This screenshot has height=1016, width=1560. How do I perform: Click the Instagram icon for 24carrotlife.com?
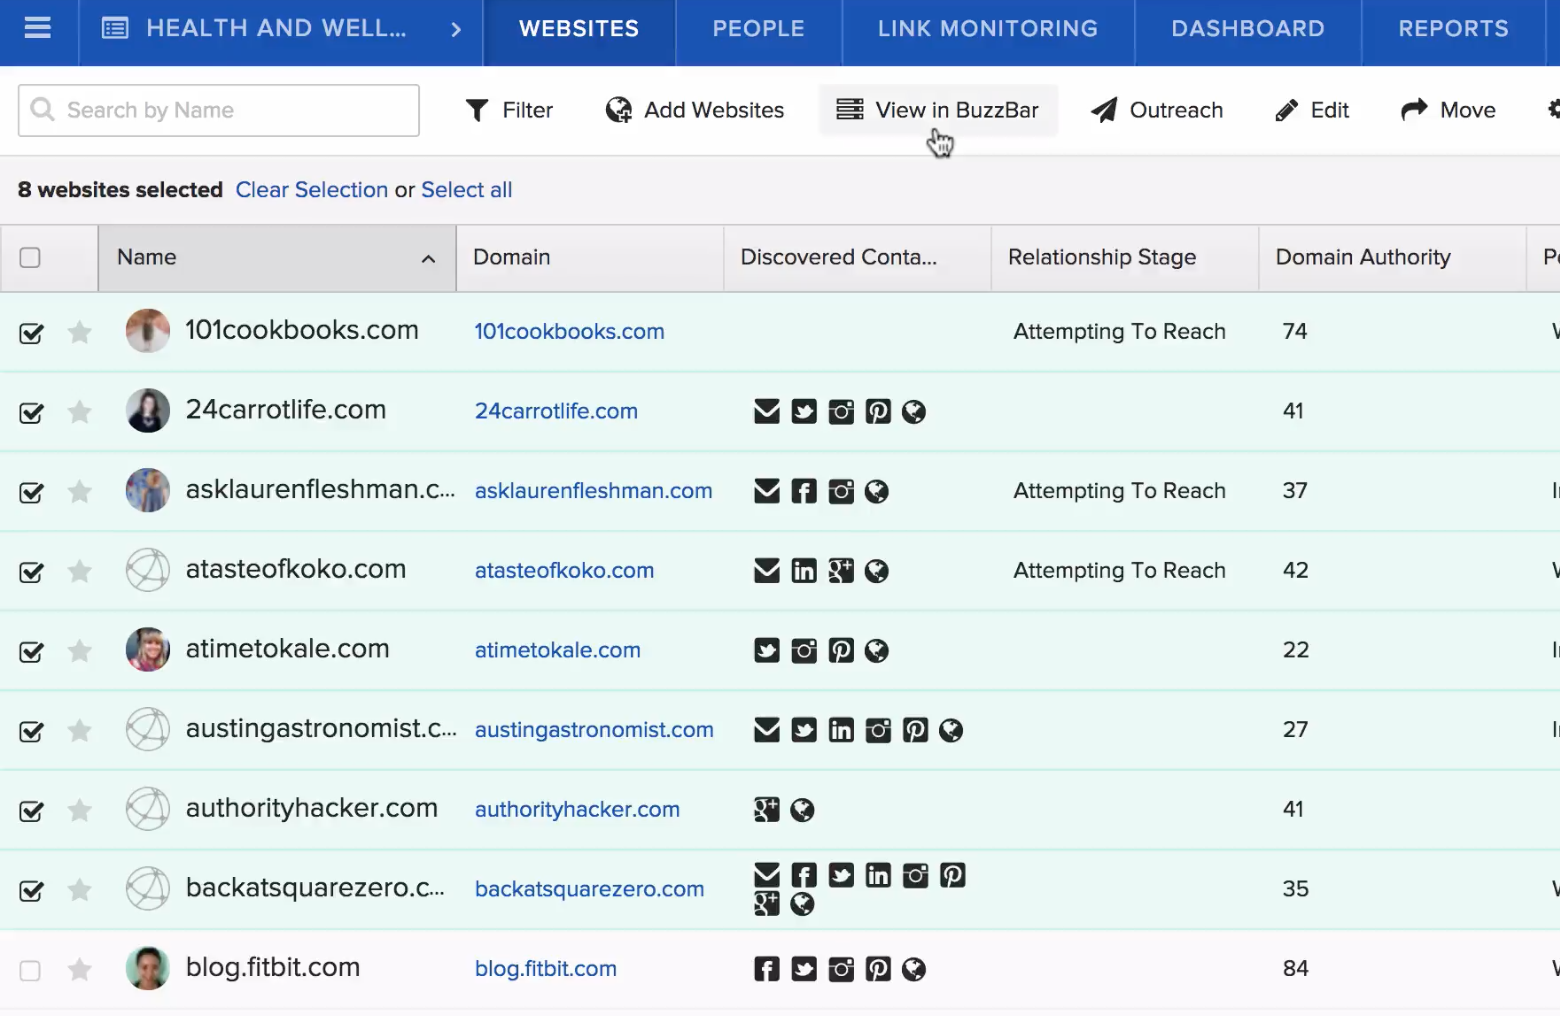[x=841, y=411]
